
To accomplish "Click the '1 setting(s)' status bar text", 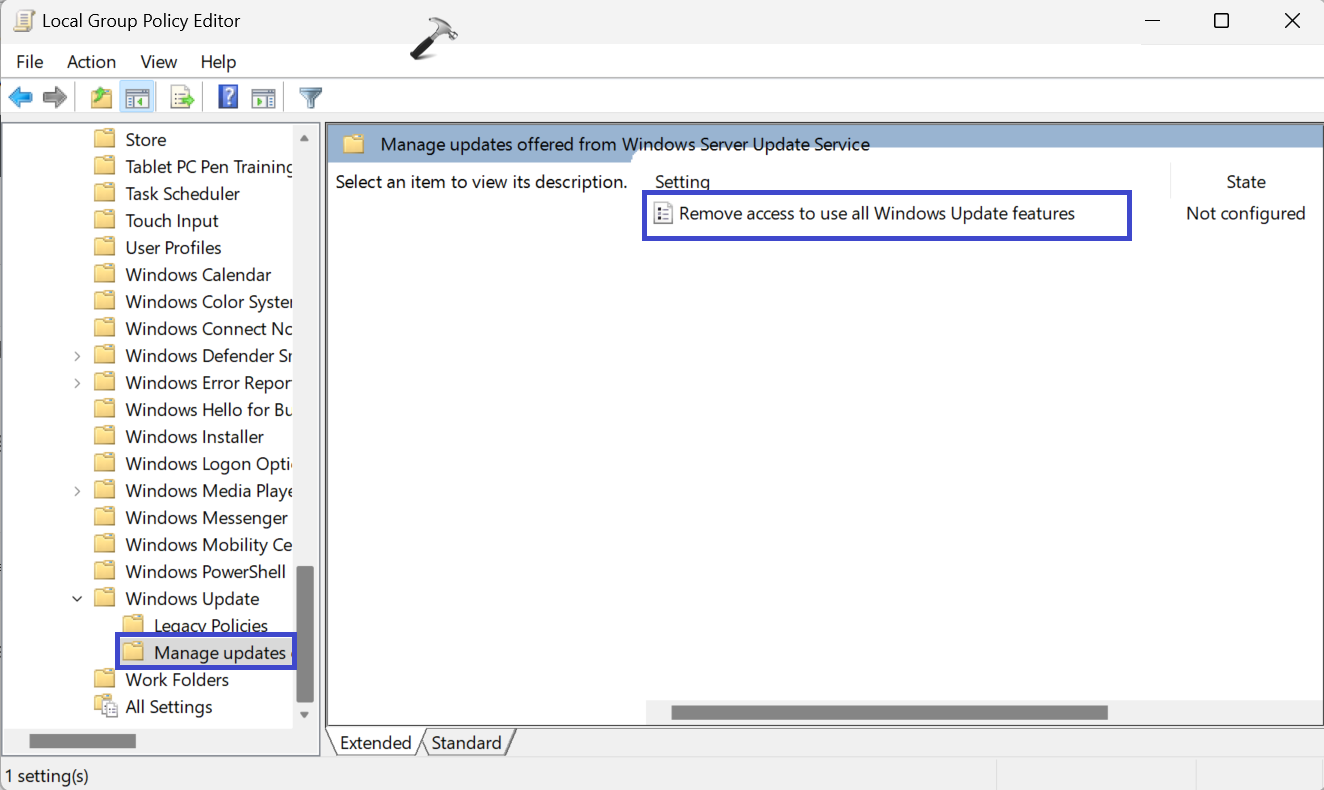I will (x=47, y=775).
